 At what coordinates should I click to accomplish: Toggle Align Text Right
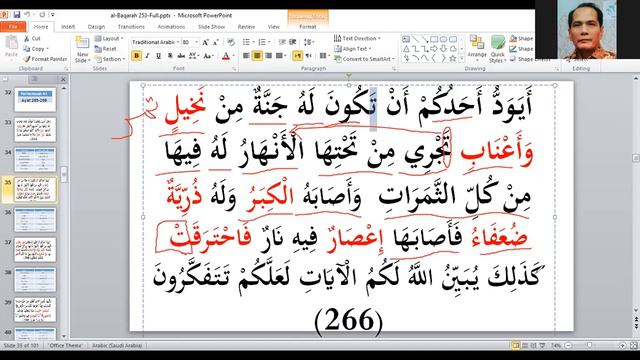tap(268, 56)
